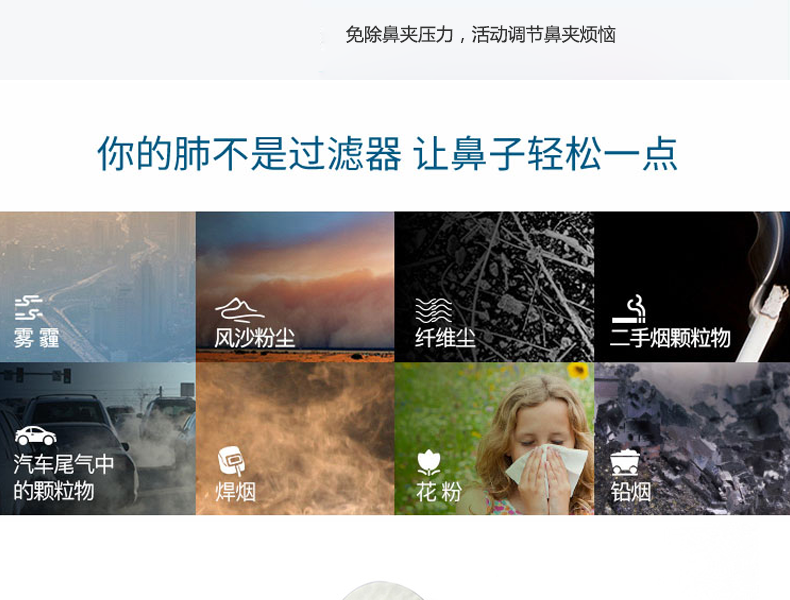
Task: Click the smoking cigarette icon above 二手烟颗粒物
Action: 628,309
